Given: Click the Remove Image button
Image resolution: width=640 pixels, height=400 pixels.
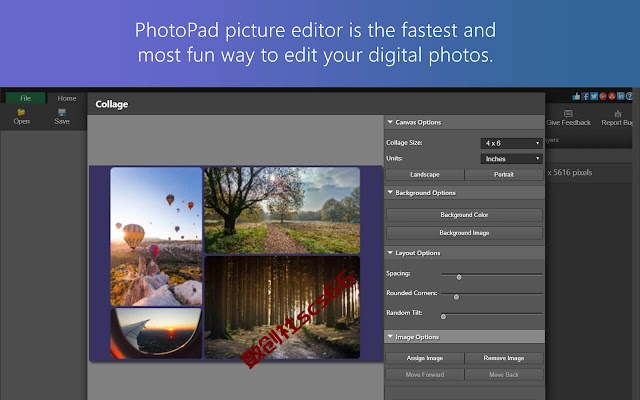Looking at the screenshot, I should pyautogui.click(x=504, y=358).
